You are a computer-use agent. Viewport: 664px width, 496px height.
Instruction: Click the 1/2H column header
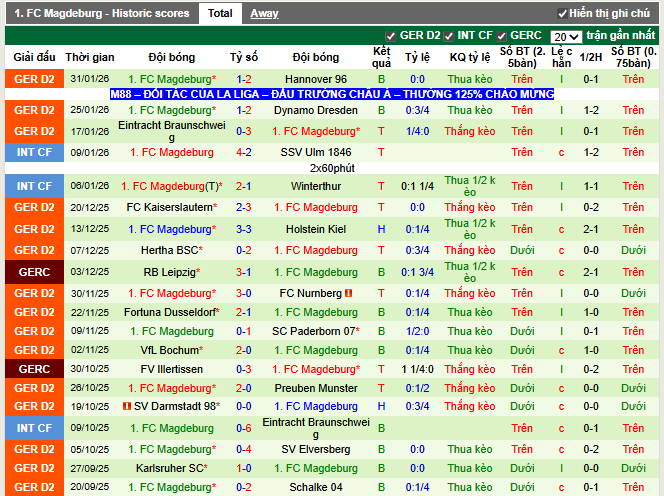coord(591,57)
